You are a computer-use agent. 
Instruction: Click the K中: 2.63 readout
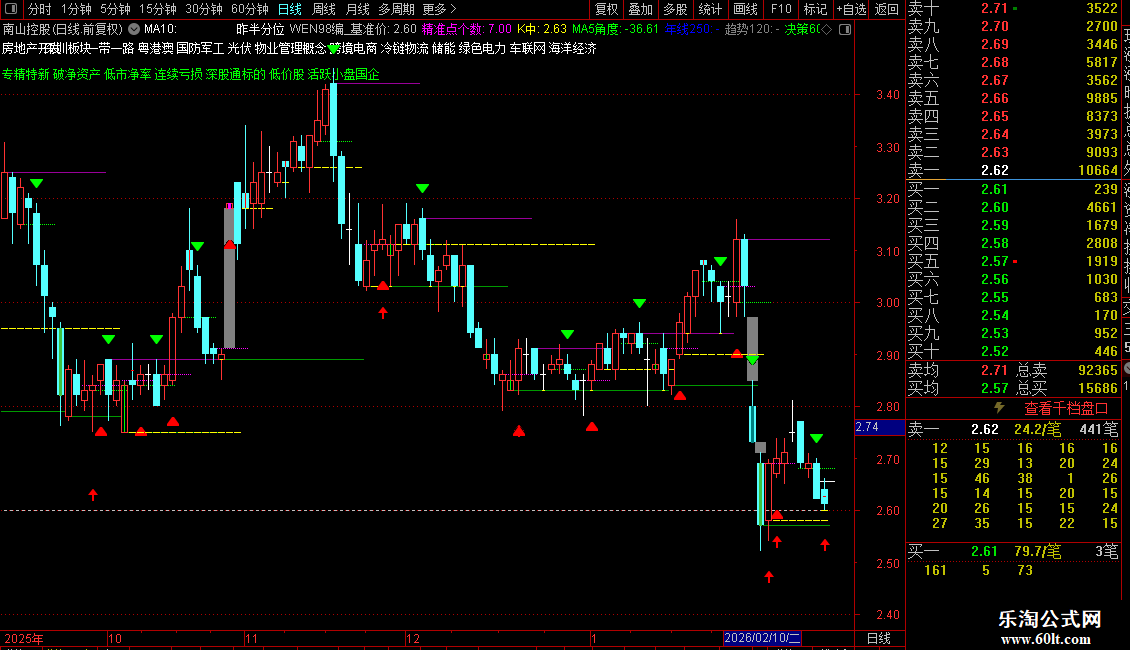click(542, 29)
